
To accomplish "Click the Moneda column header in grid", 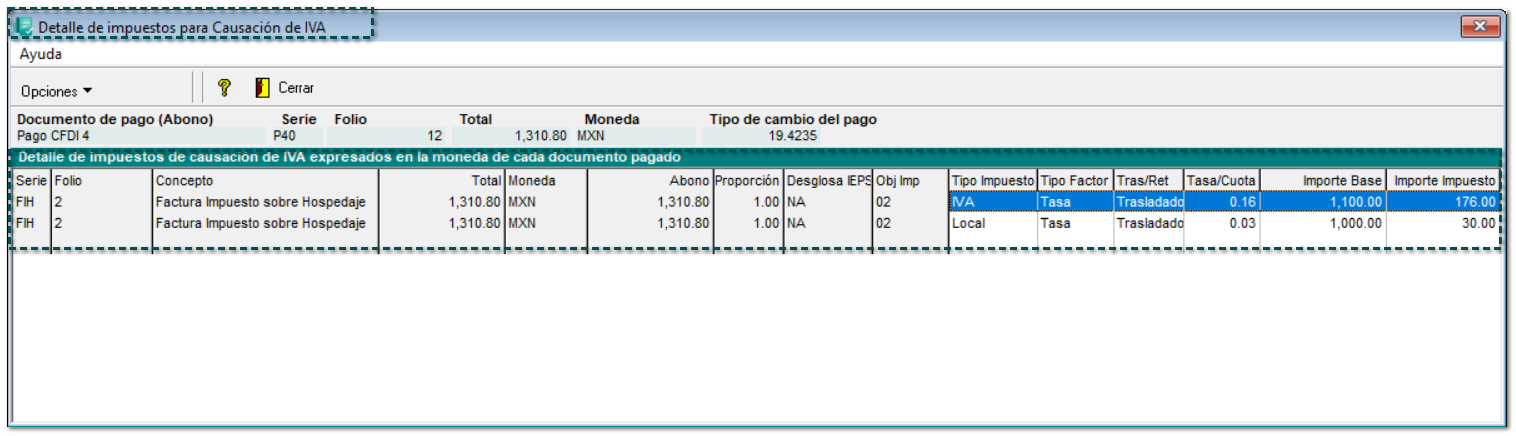I will coord(546,181).
